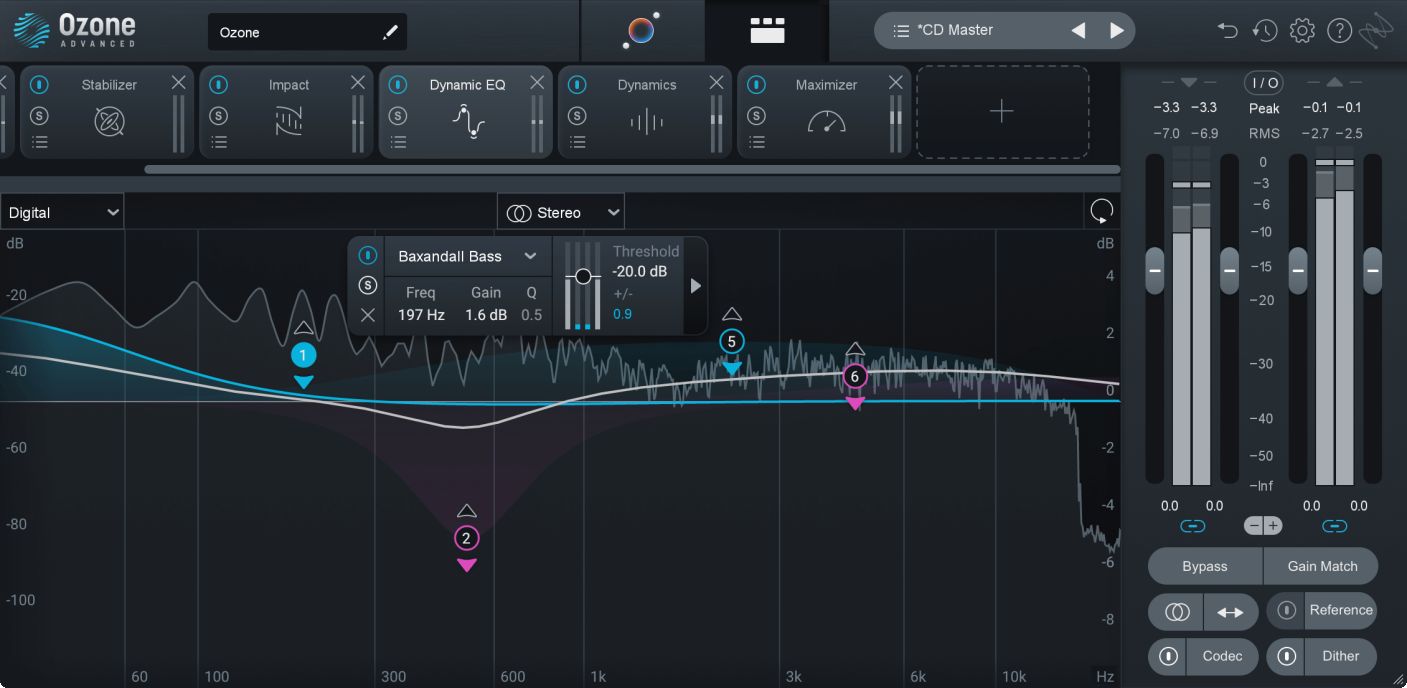Open the Stereo channel mode dropdown
The width and height of the screenshot is (1407, 688).
click(x=561, y=212)
